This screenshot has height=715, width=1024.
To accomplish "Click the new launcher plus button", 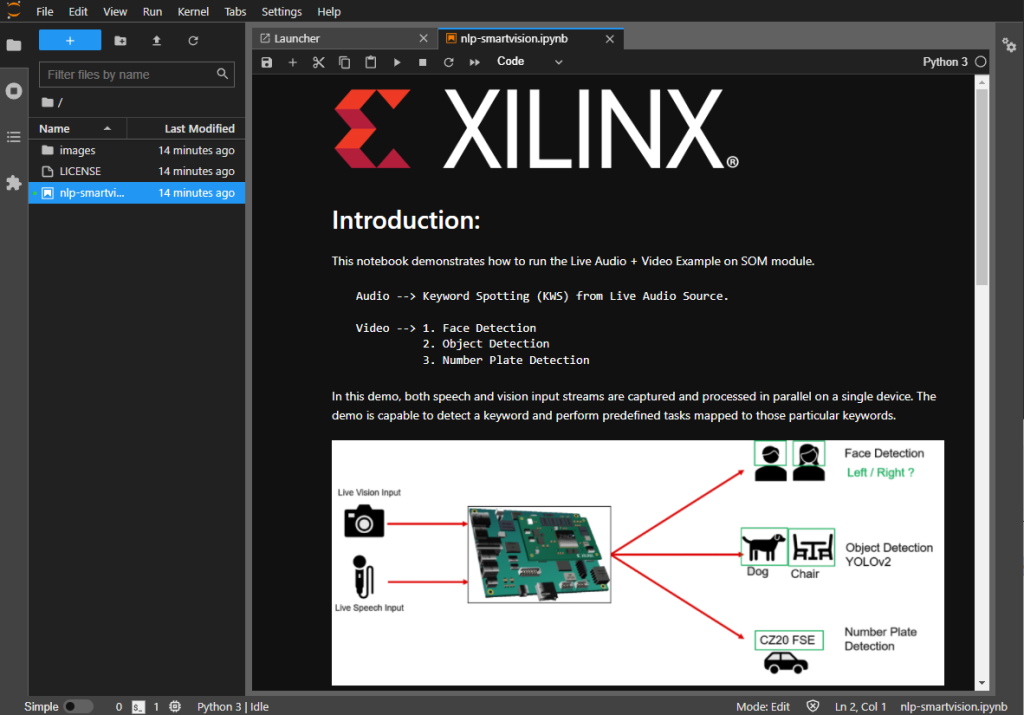I will [70, 41].
